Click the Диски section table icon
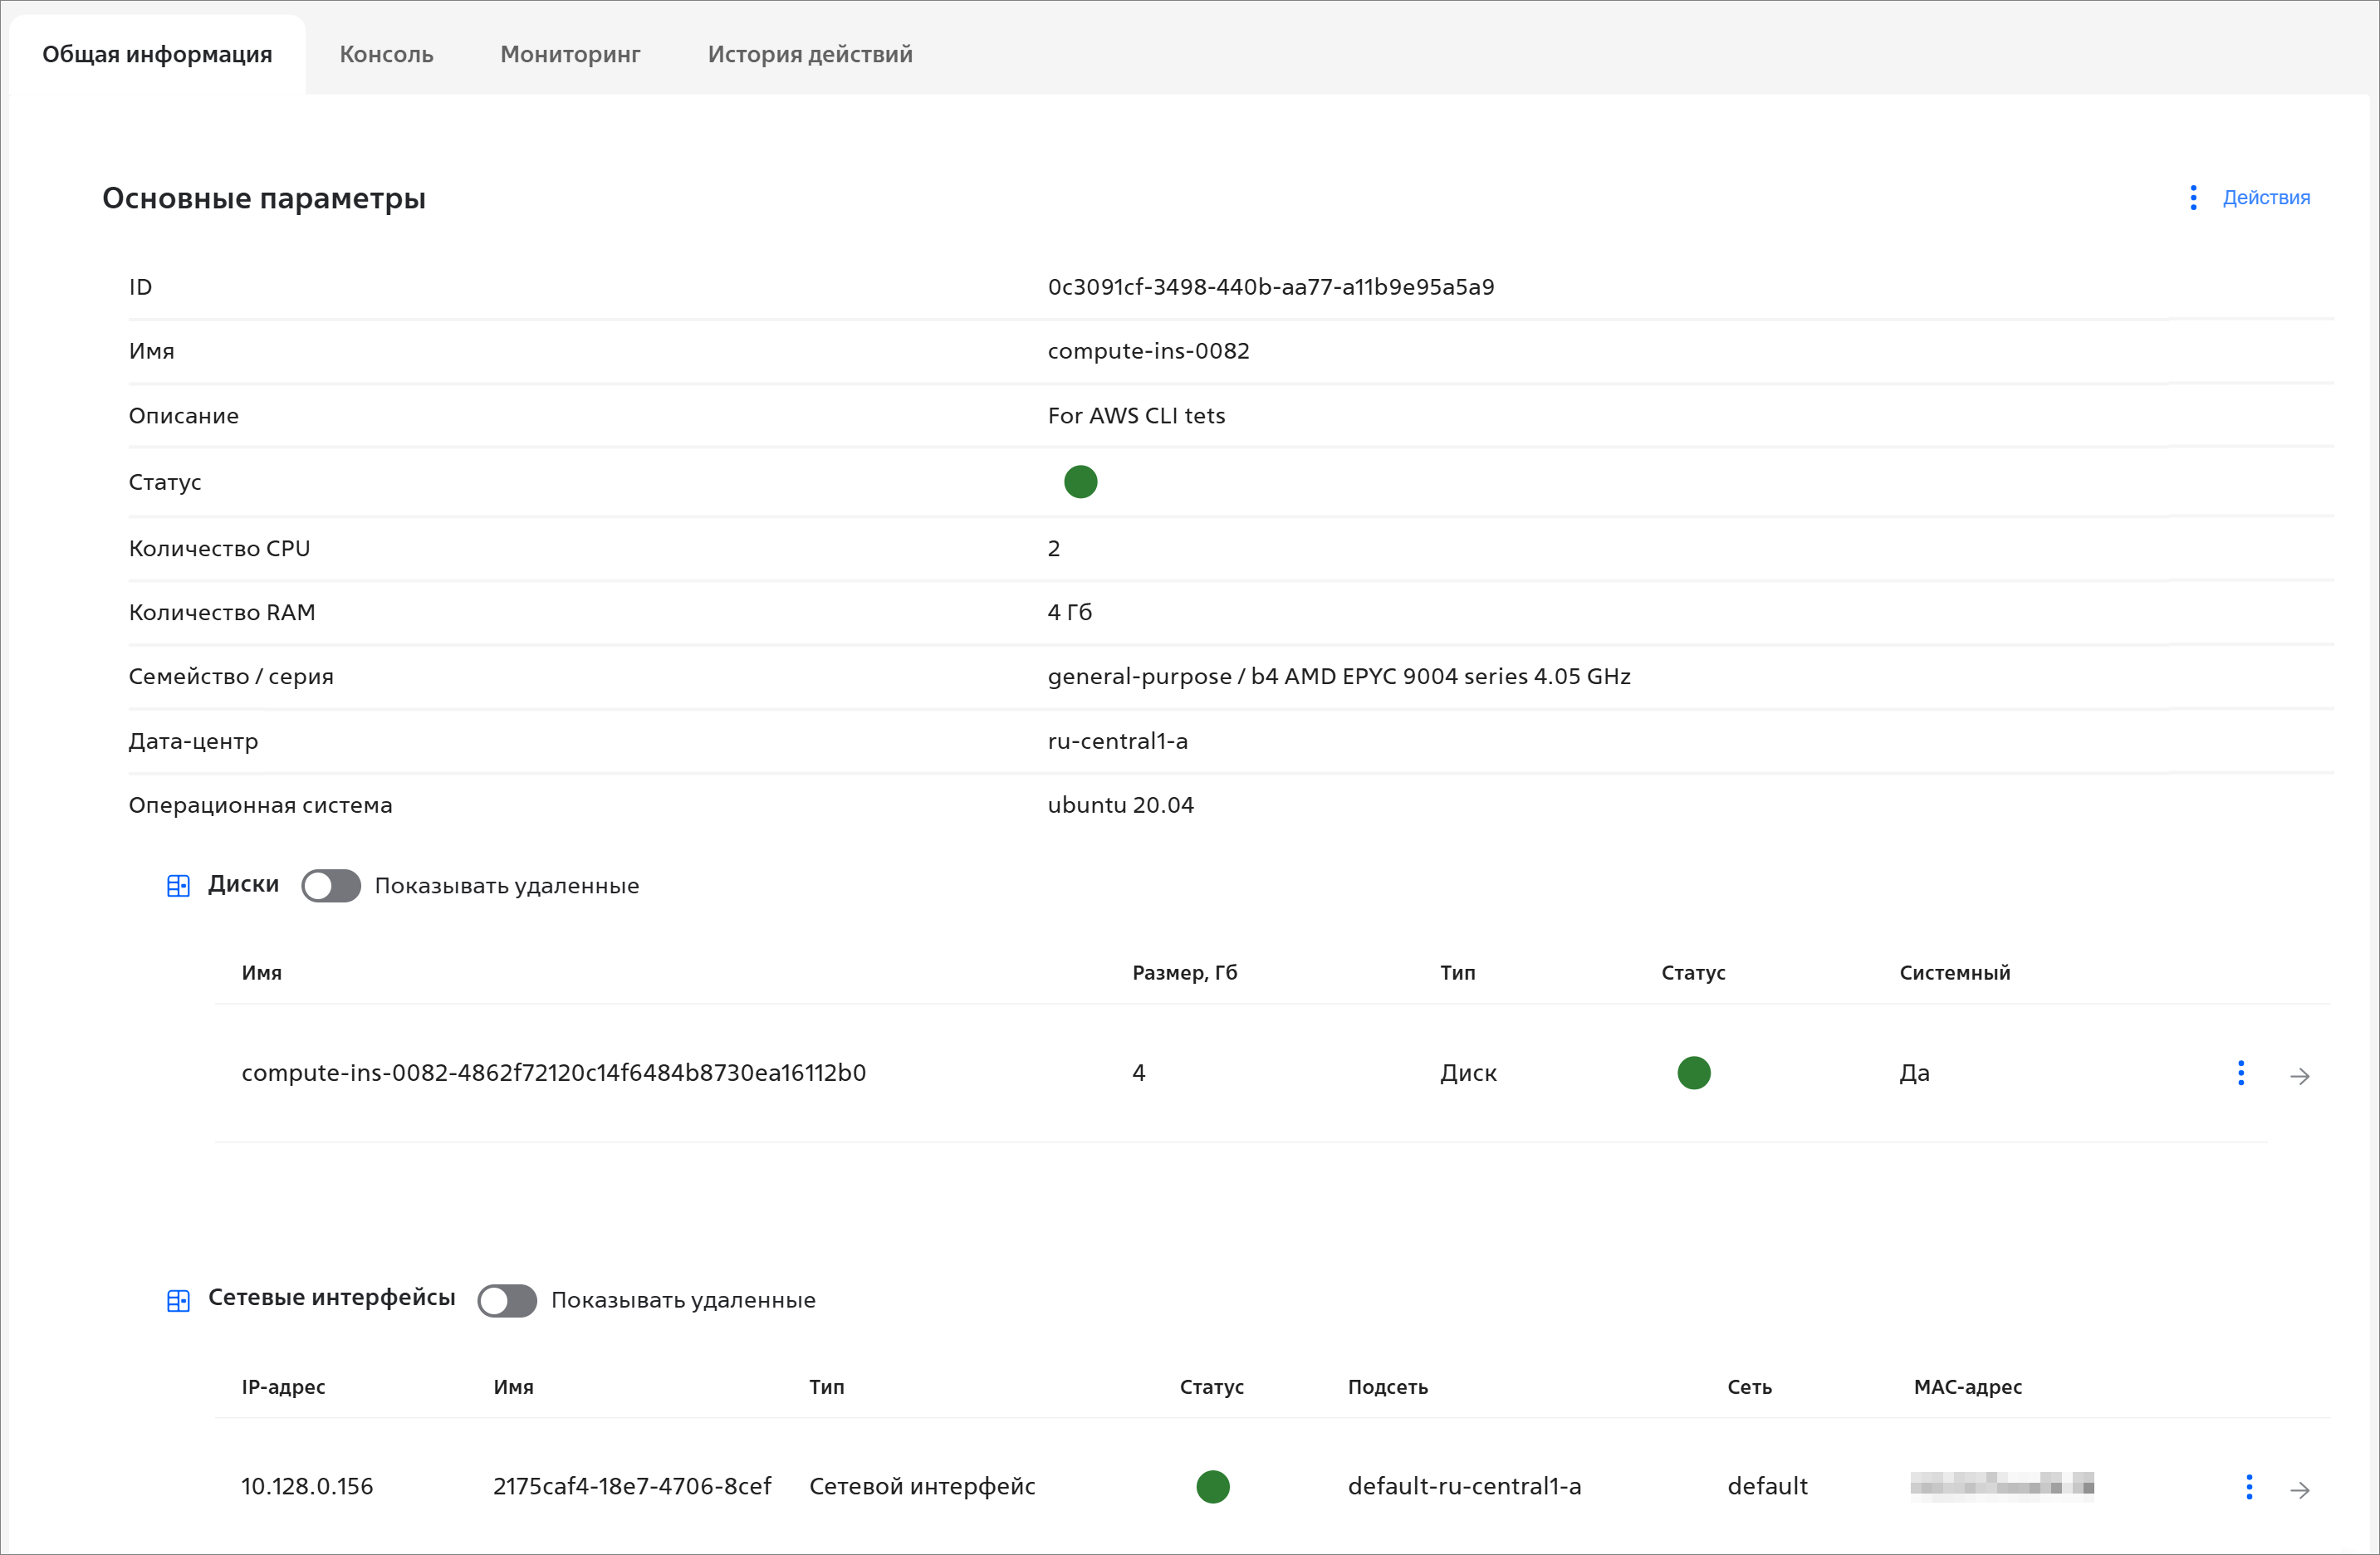 point(178,886)
